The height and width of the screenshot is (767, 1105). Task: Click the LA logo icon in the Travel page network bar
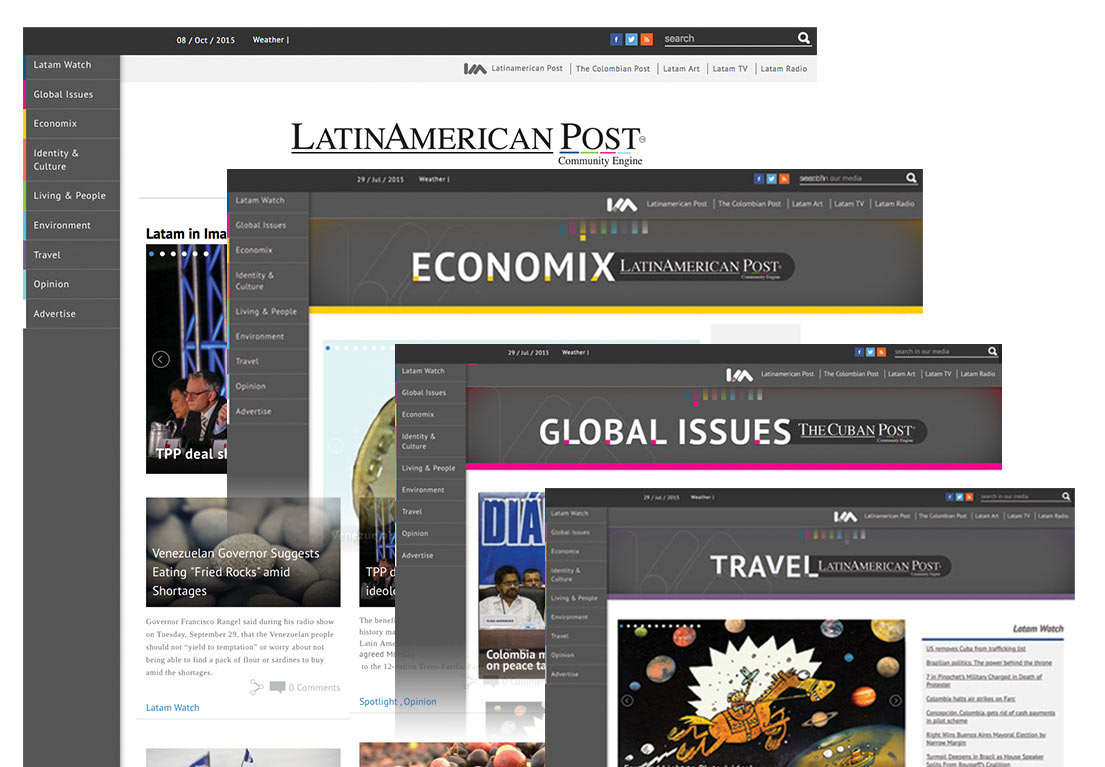(x=845, y=517)
